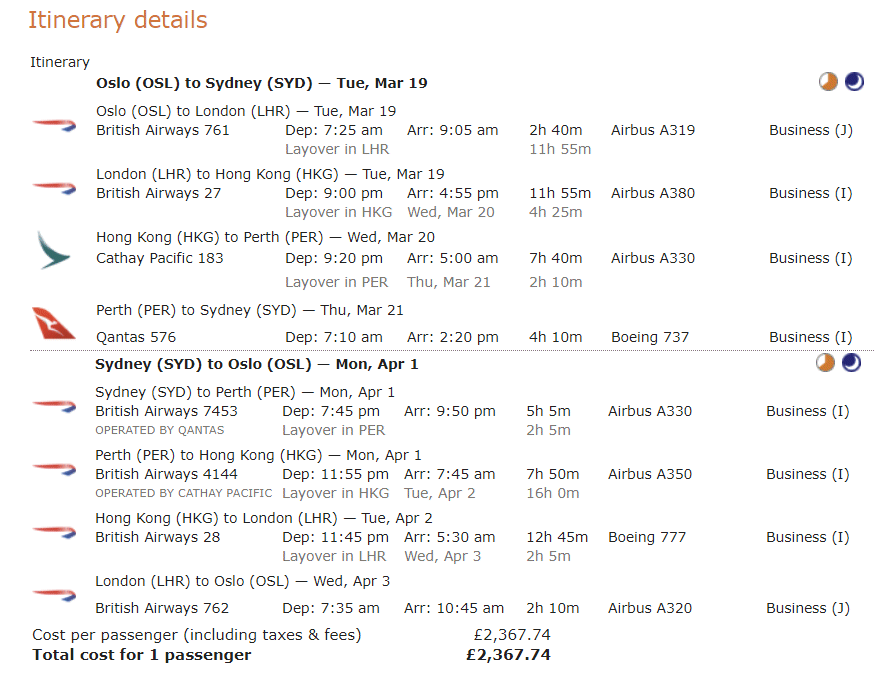The height and width of the screenshot is (678, 874).
Task: Click the British Airways logo for flight 28
Action: 54,531
